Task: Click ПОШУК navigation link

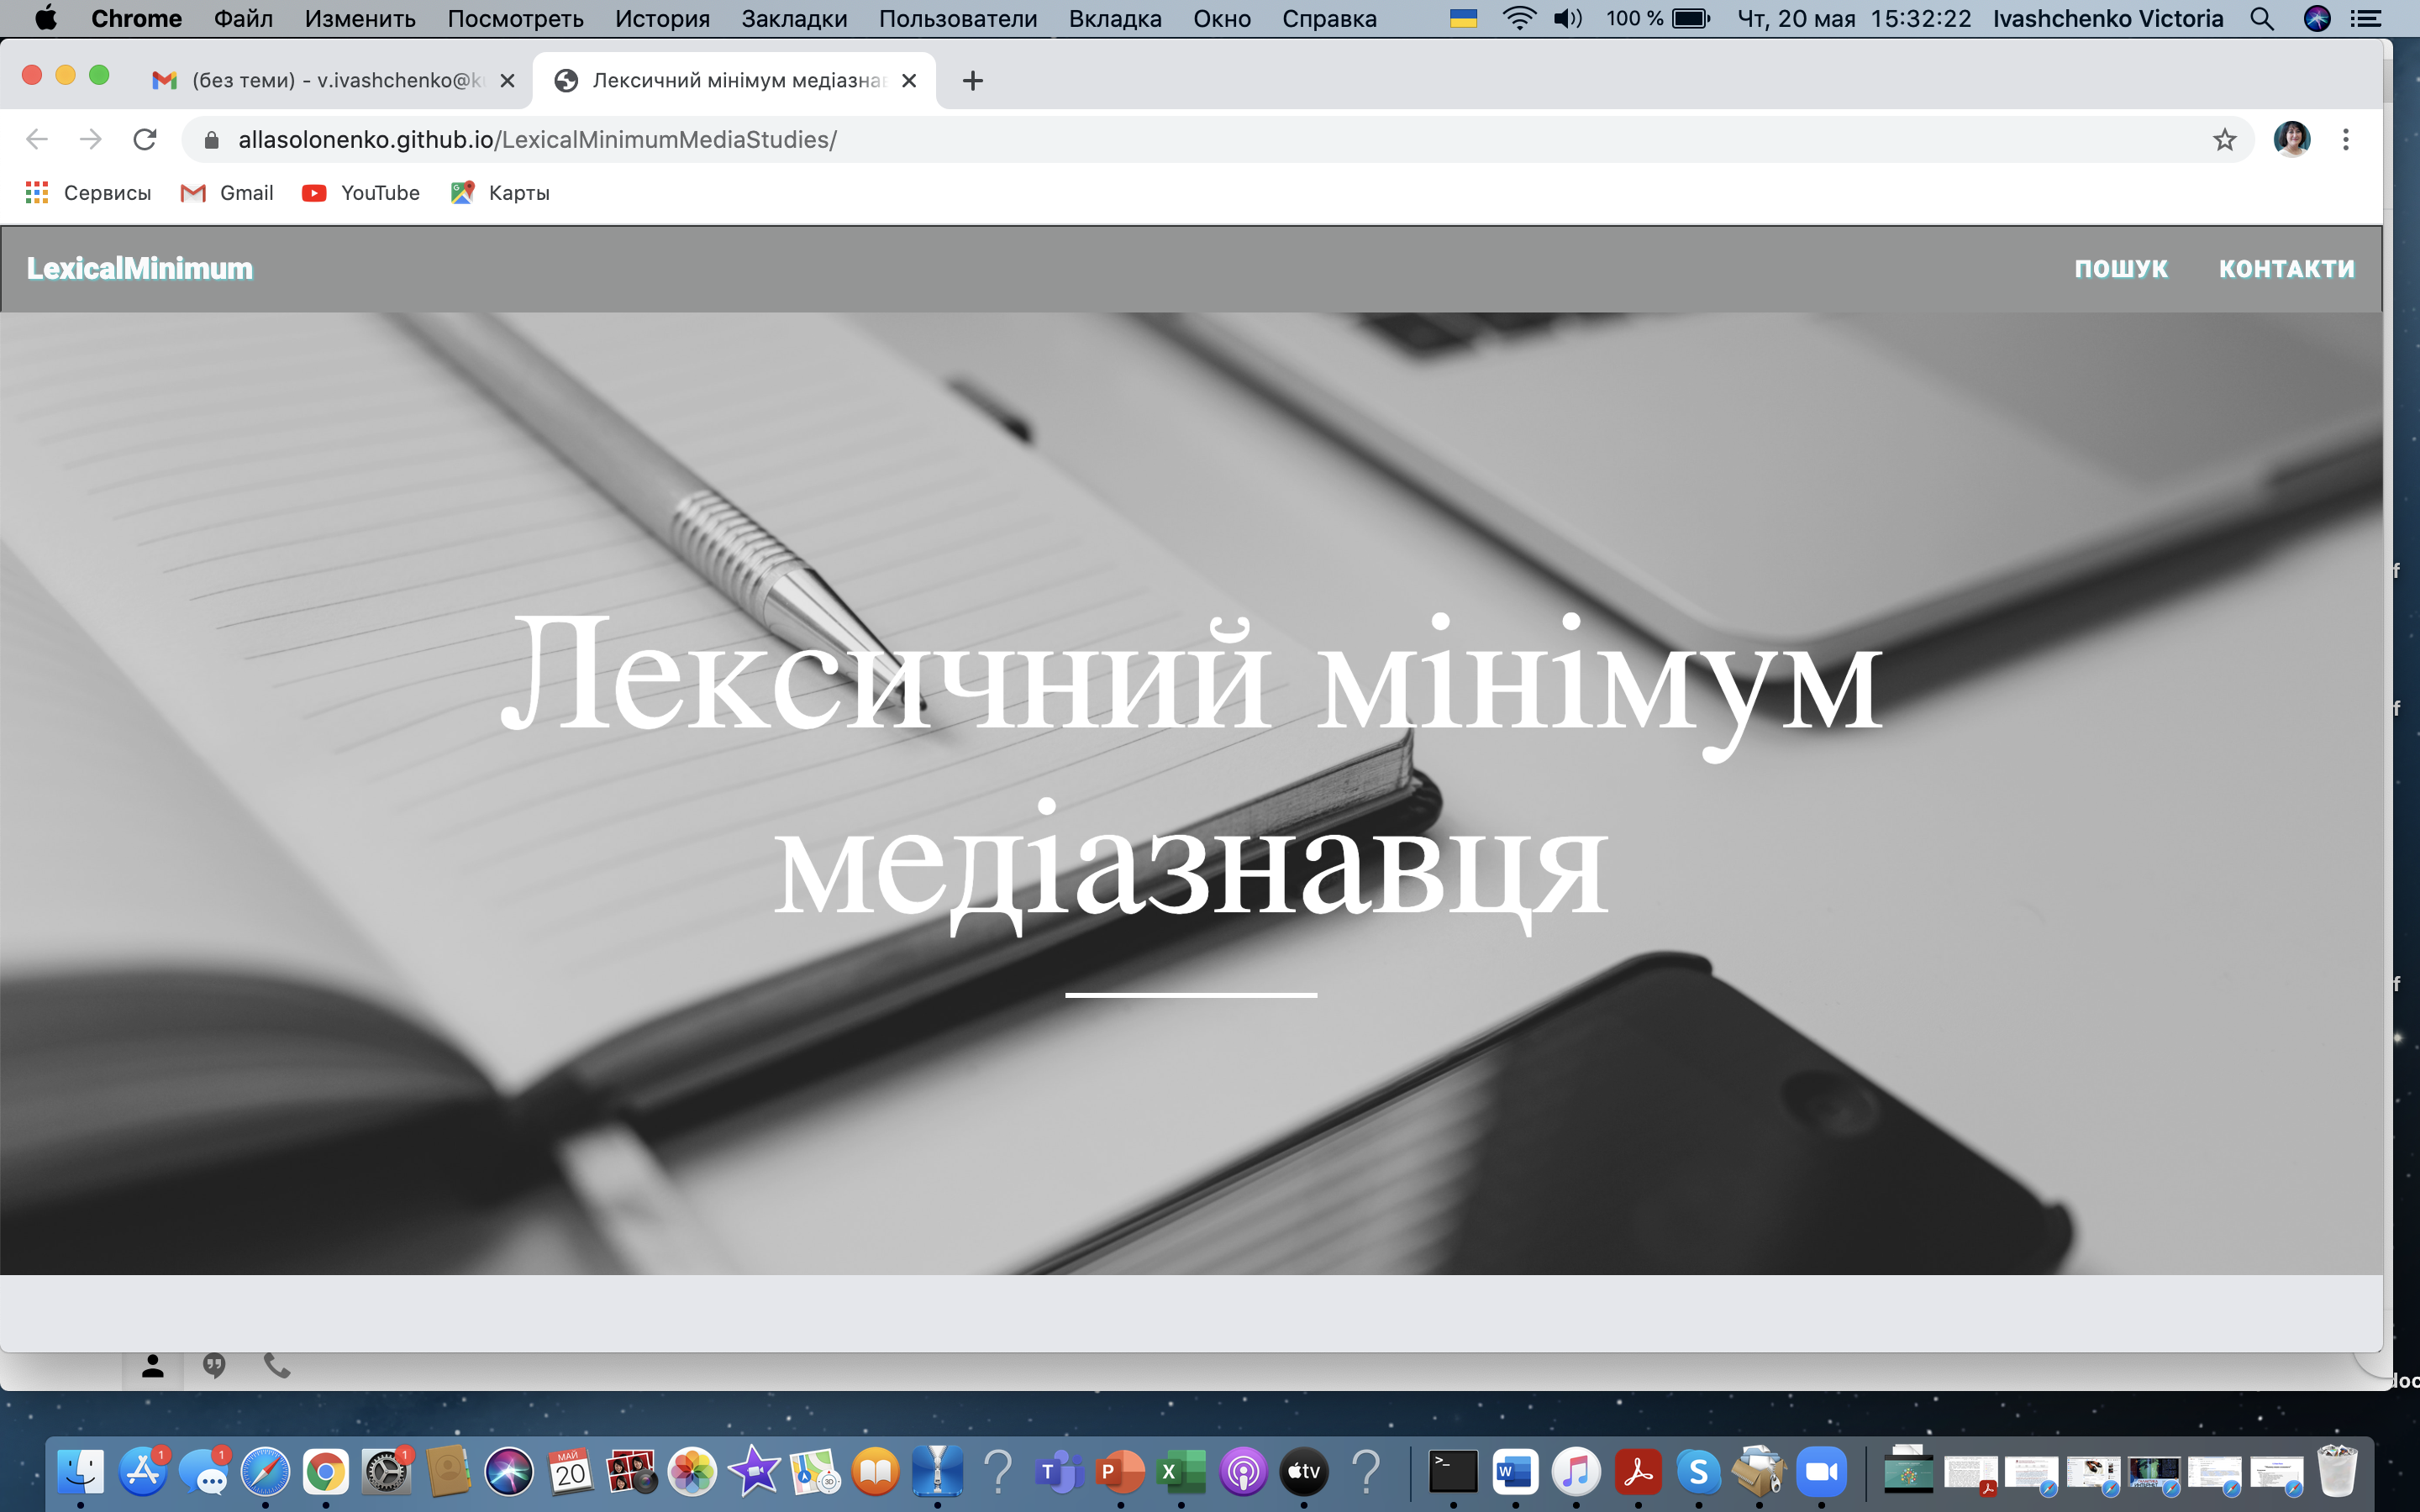Action: (2120, 269)
